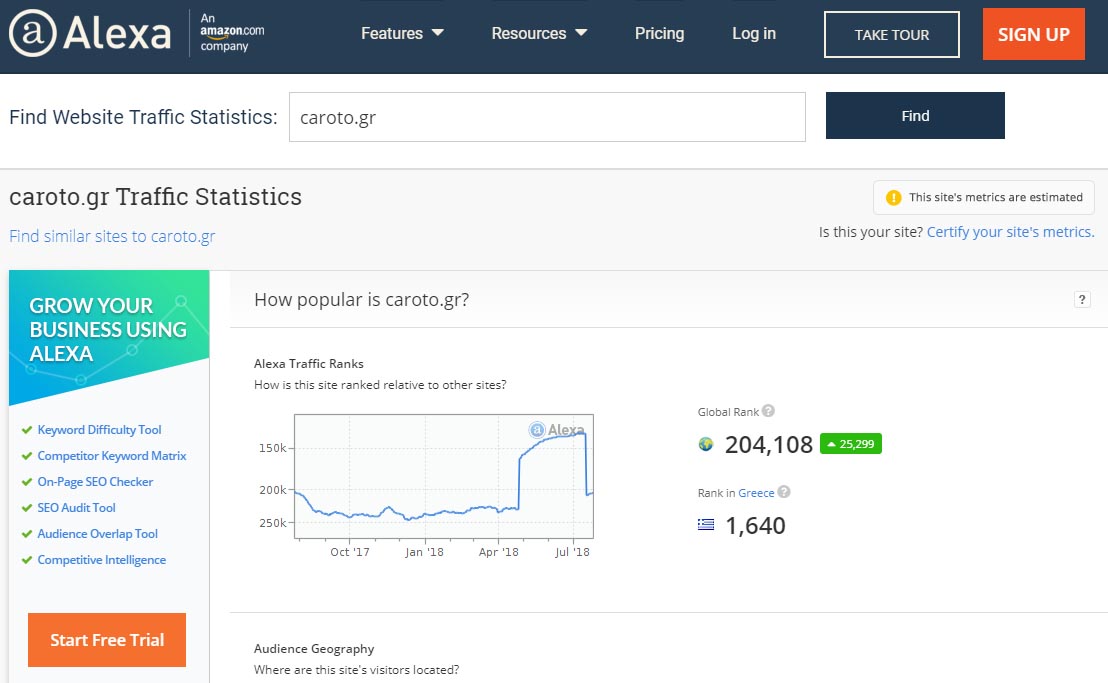Click the globe icon beside global rank
The width and height of the screenshot is (1108, 683).
706,445
